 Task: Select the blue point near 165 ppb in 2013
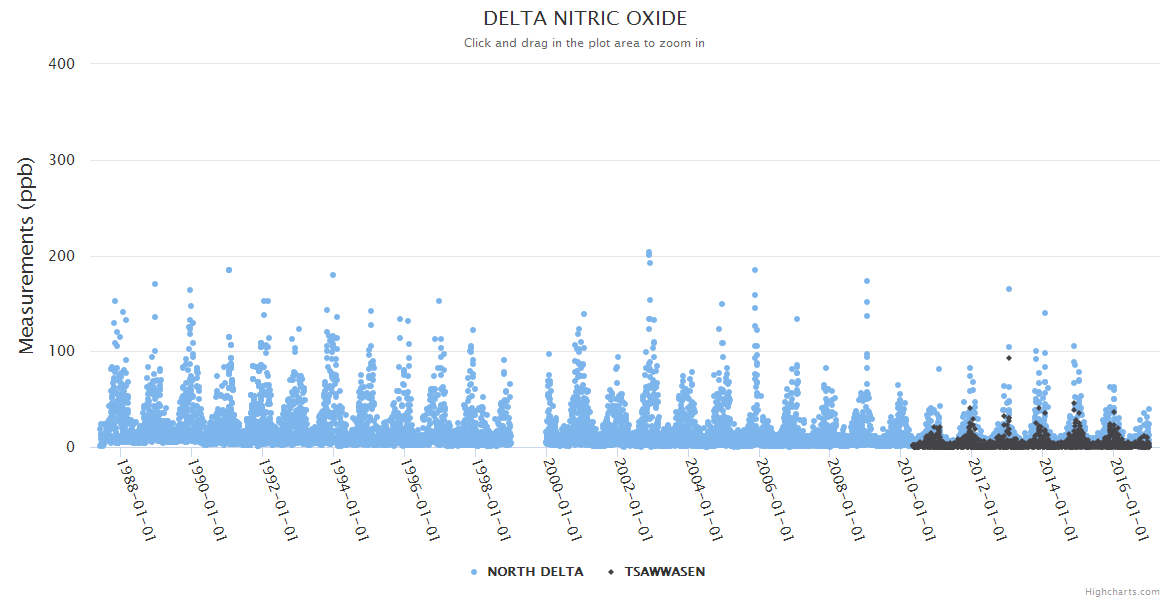(x=1009, y=289)
